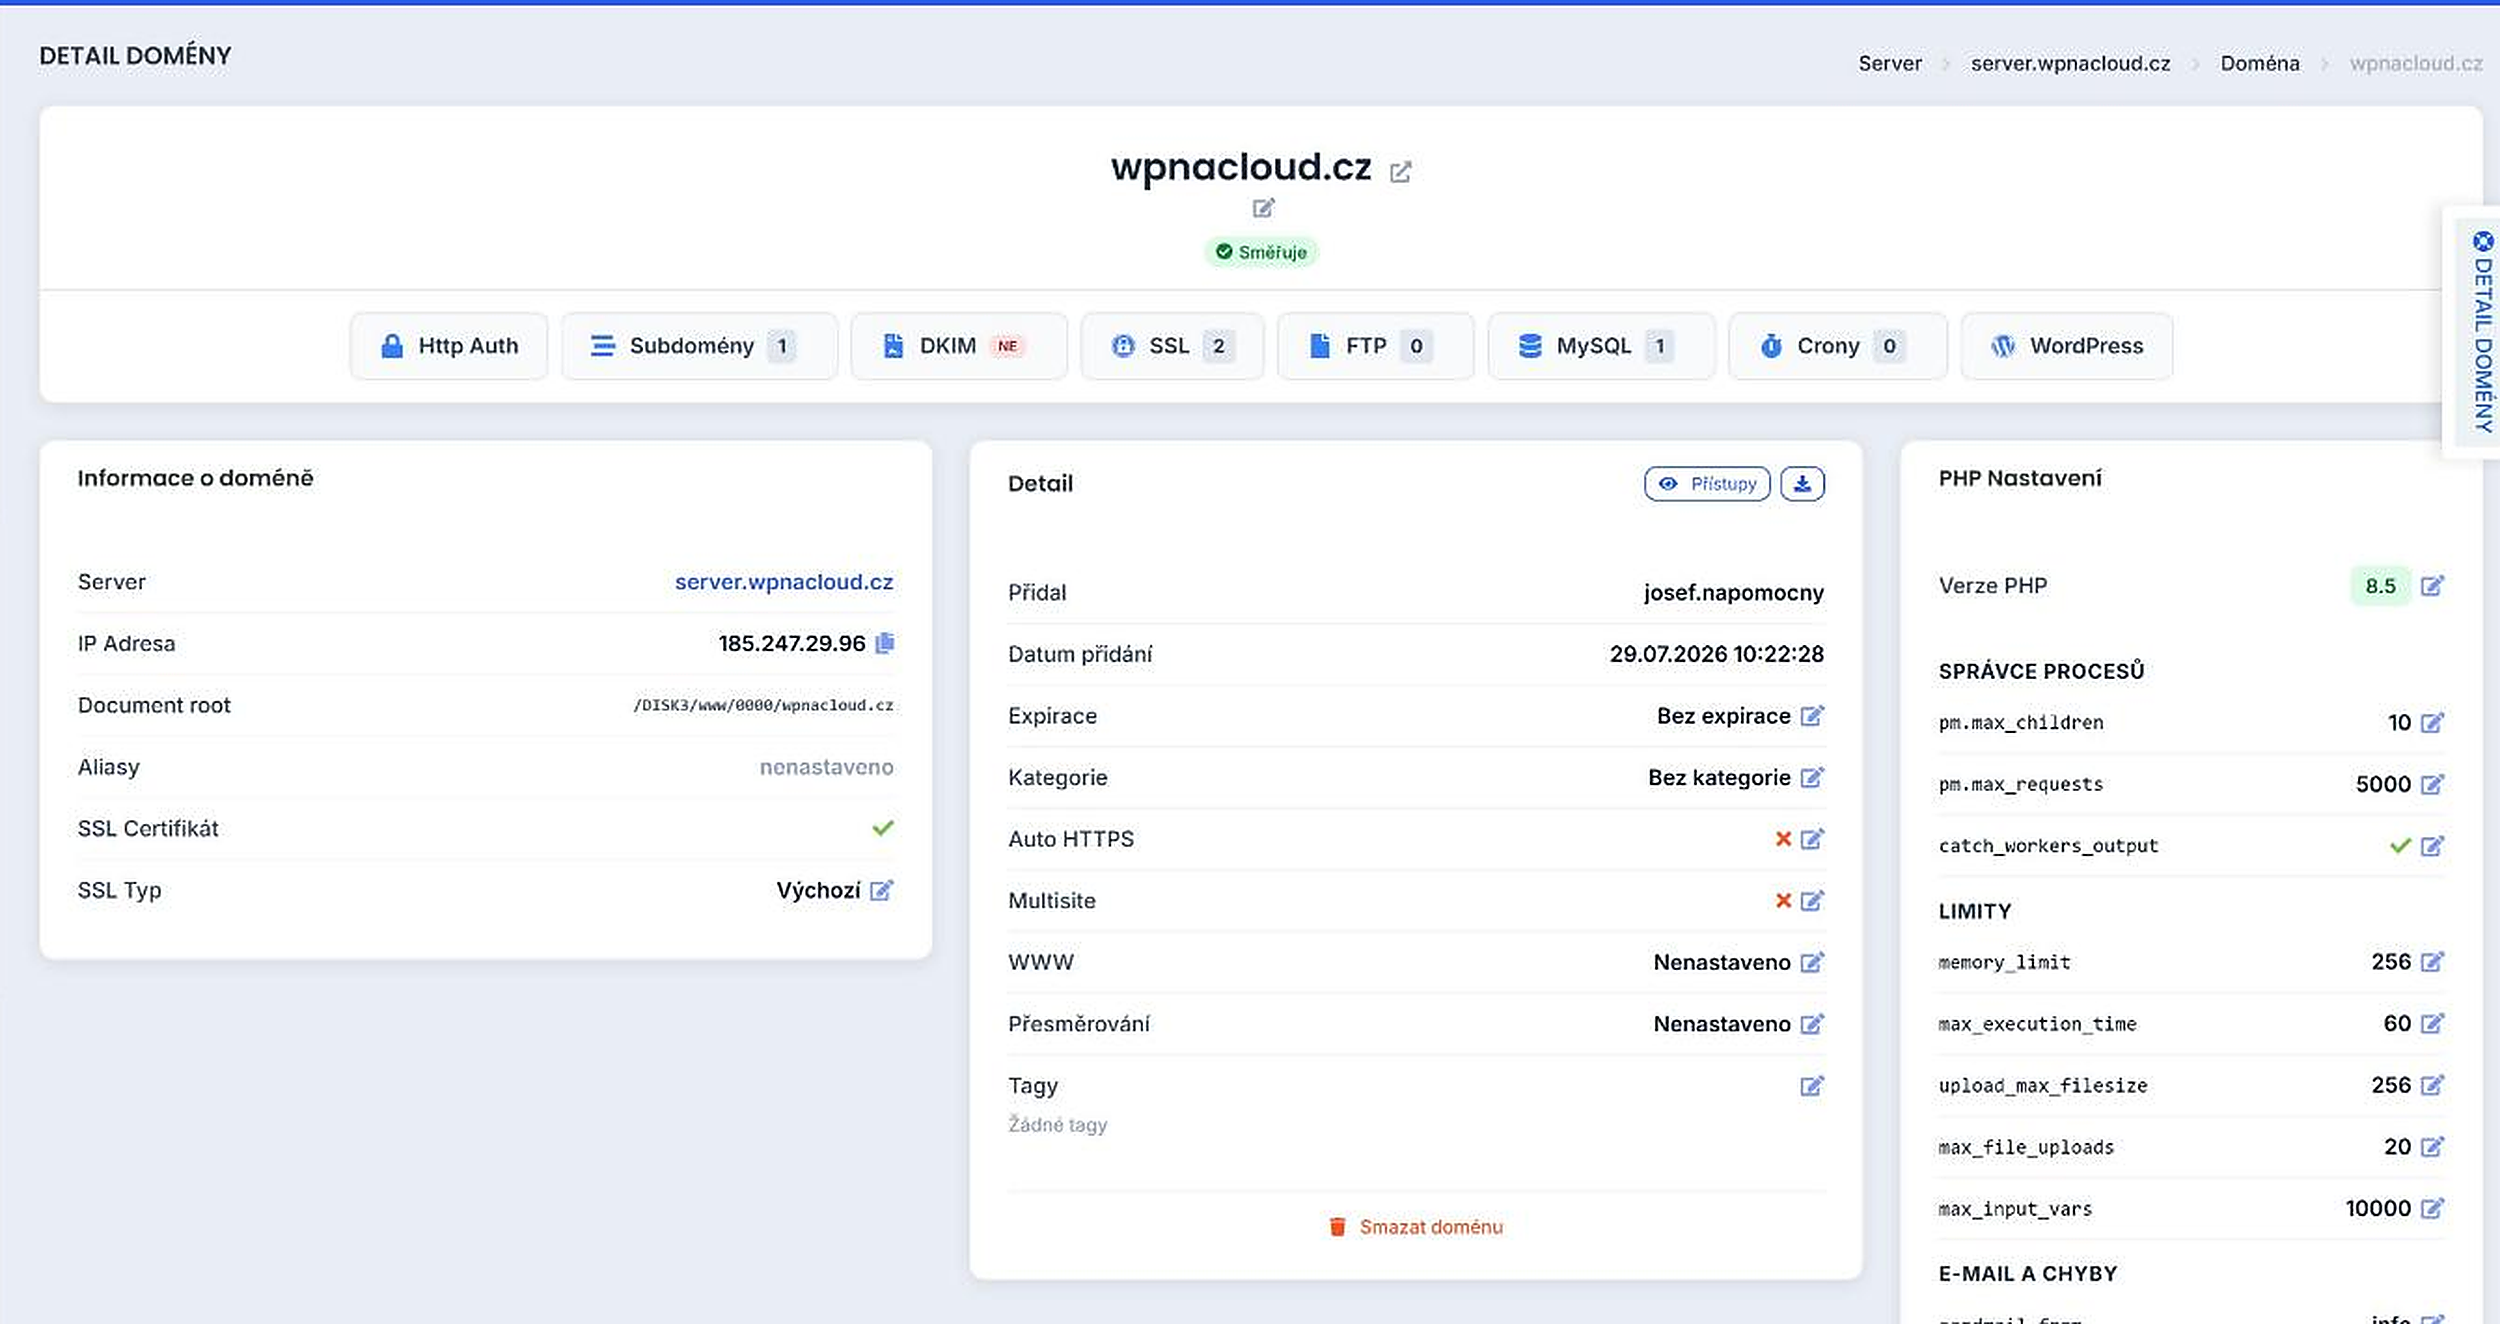
Task: Click the josef.napomocny user value
Action: pyautogui.click(x=1733, y=593)
